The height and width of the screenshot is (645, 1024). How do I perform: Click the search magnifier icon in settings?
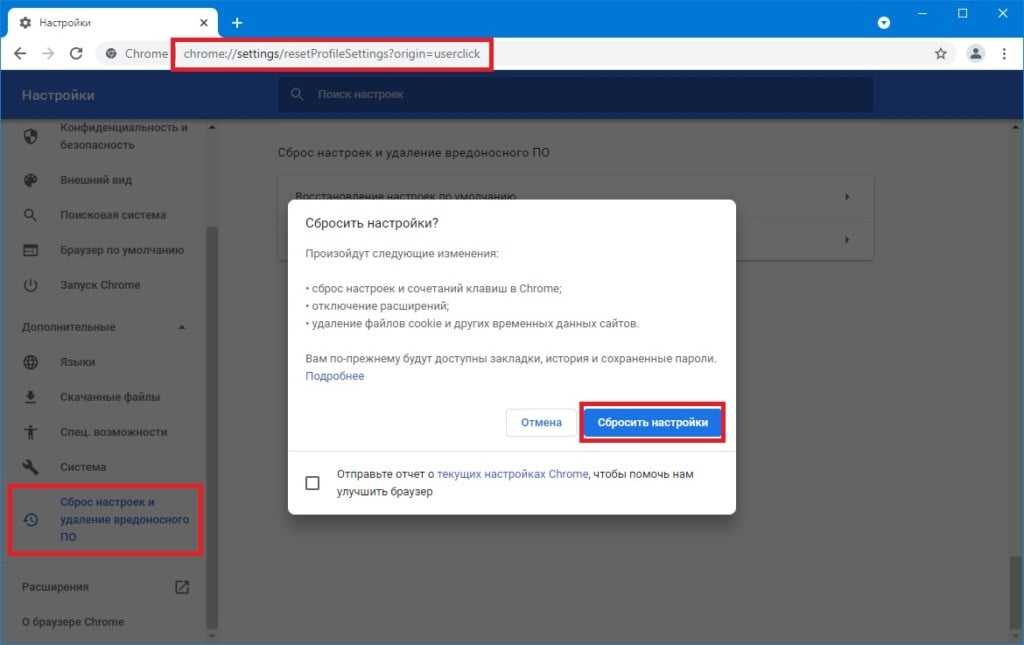[x=296, y=94]
